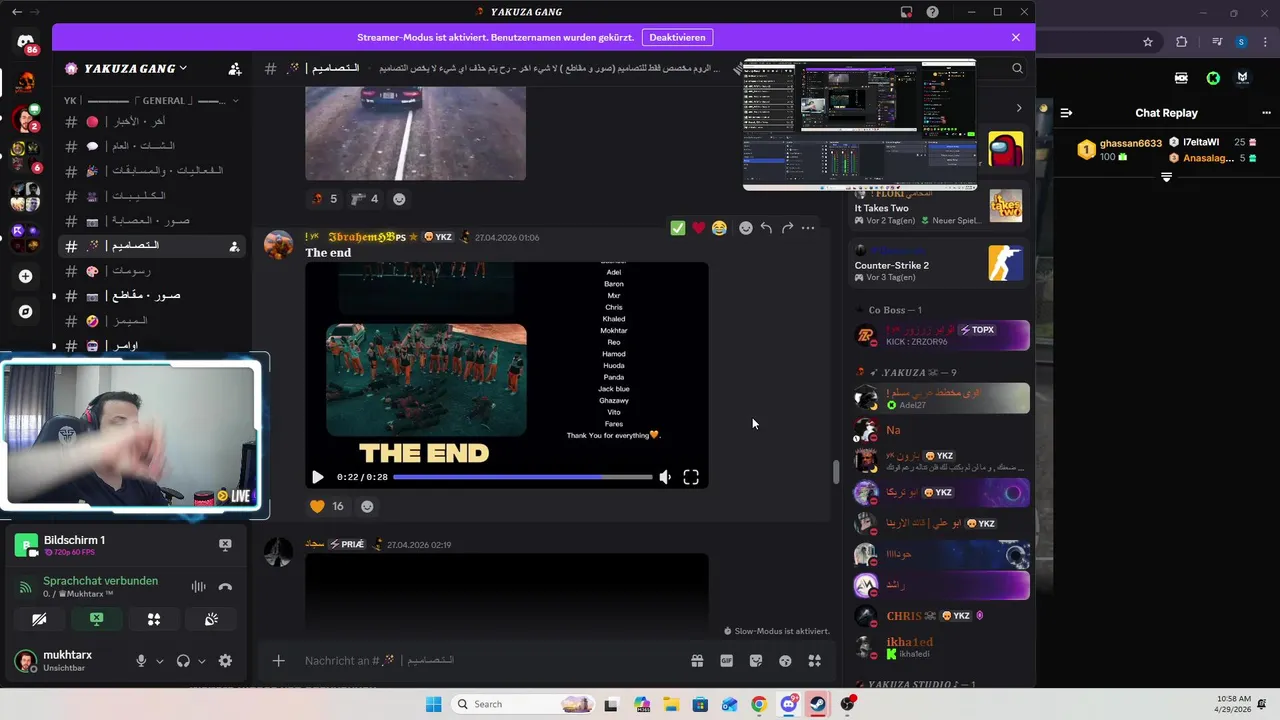Toggle the camera on in voice panel

point(39,619)
